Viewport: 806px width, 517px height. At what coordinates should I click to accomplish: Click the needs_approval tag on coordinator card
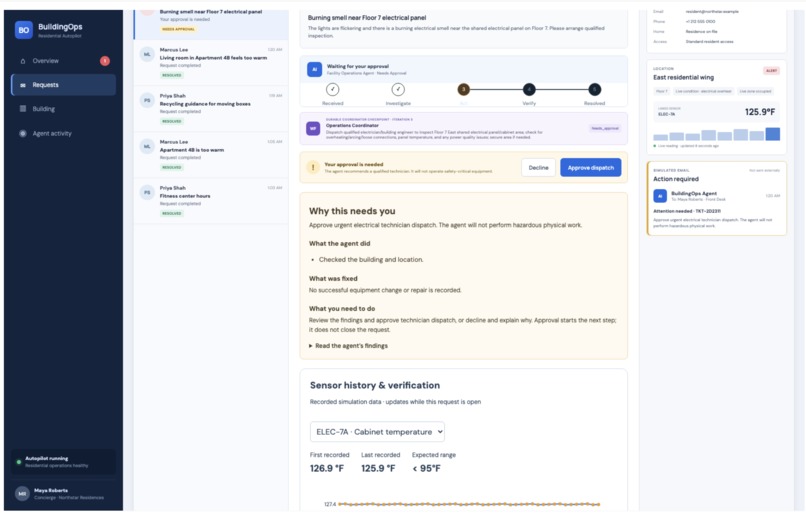[604, 128]
